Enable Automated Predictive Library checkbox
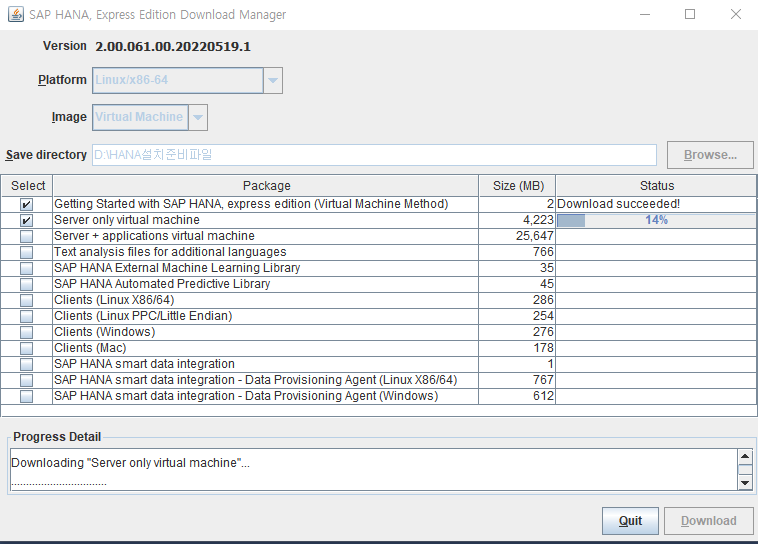 click(x=27, y=284)
